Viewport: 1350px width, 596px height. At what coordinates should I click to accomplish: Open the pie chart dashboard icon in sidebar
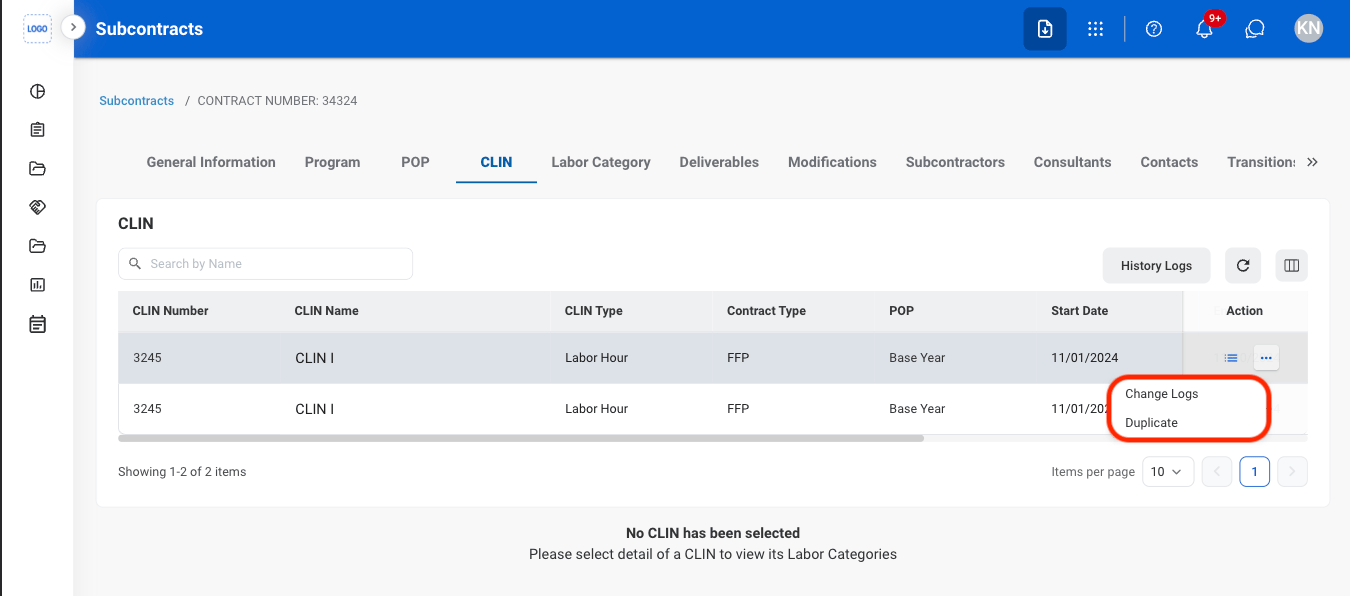[38, 92]
